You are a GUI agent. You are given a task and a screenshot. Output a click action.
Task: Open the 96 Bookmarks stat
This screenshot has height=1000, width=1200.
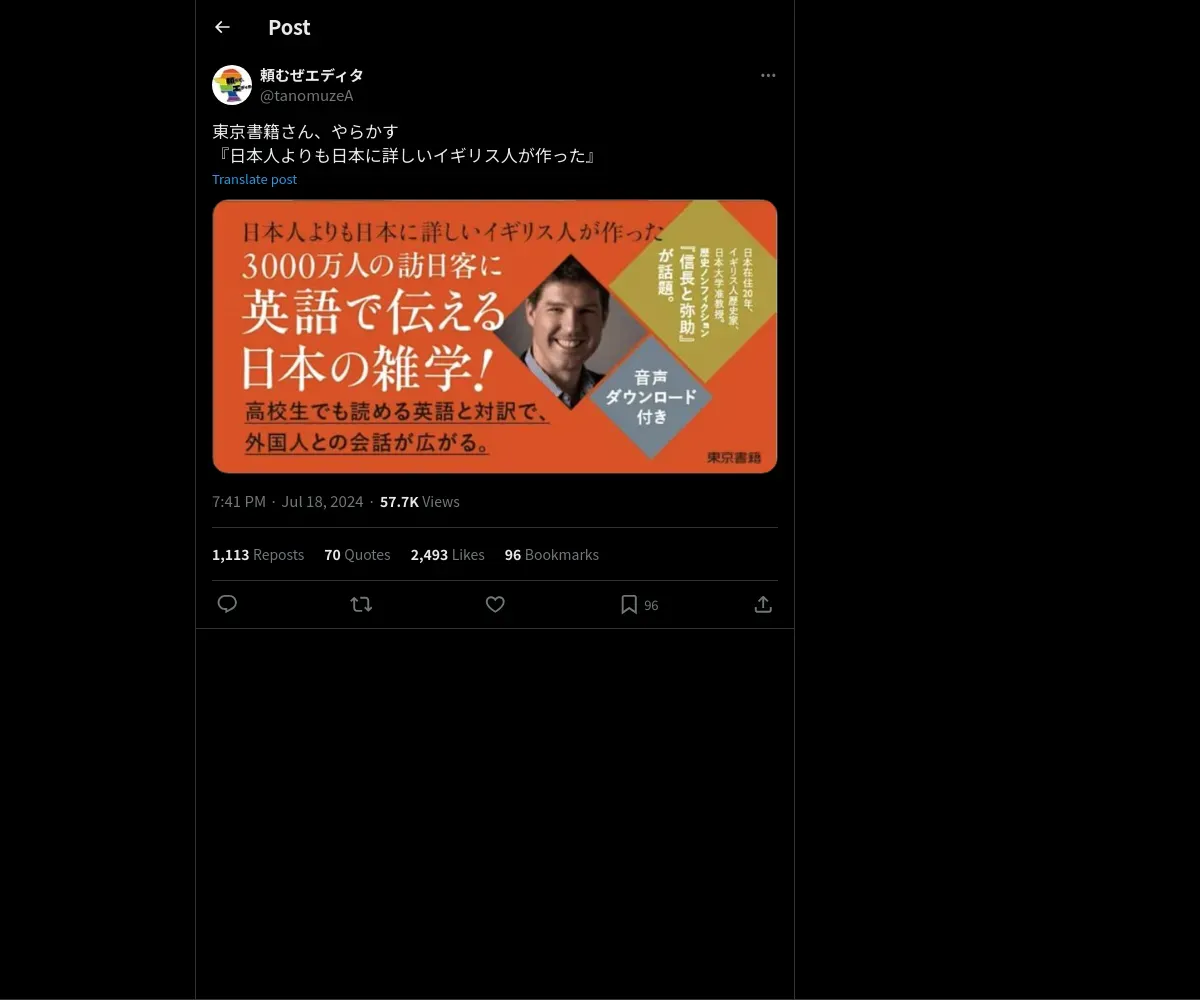[x=551, y=554]
